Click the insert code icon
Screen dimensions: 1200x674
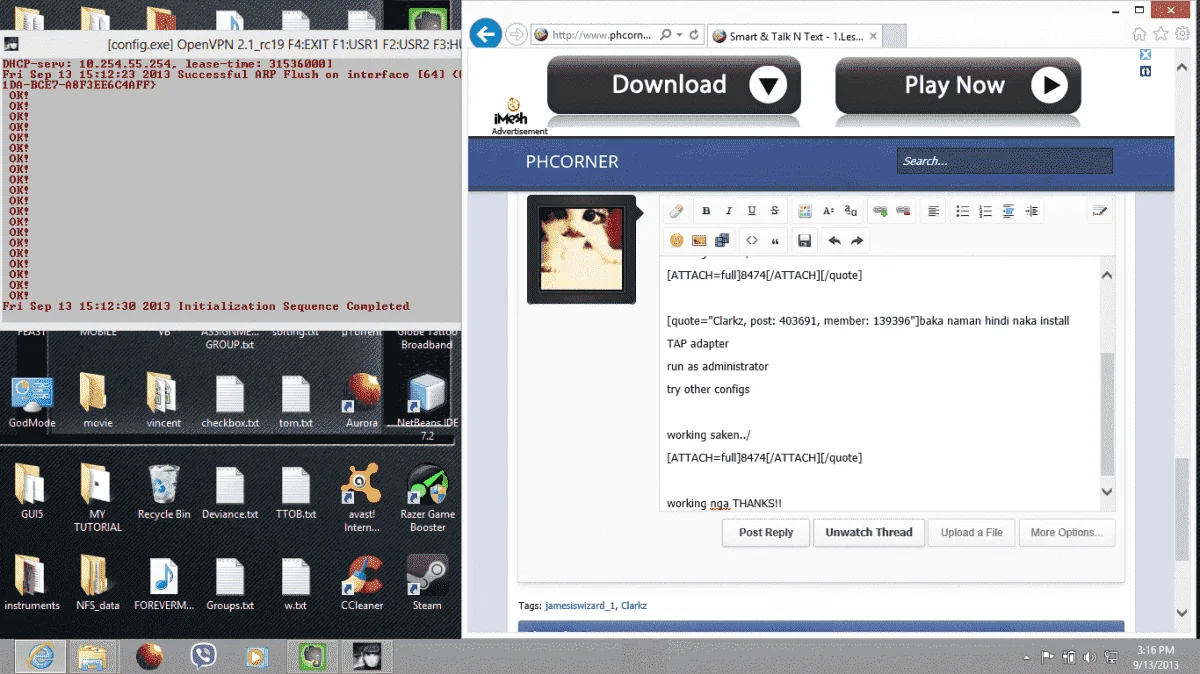[752, 241]
